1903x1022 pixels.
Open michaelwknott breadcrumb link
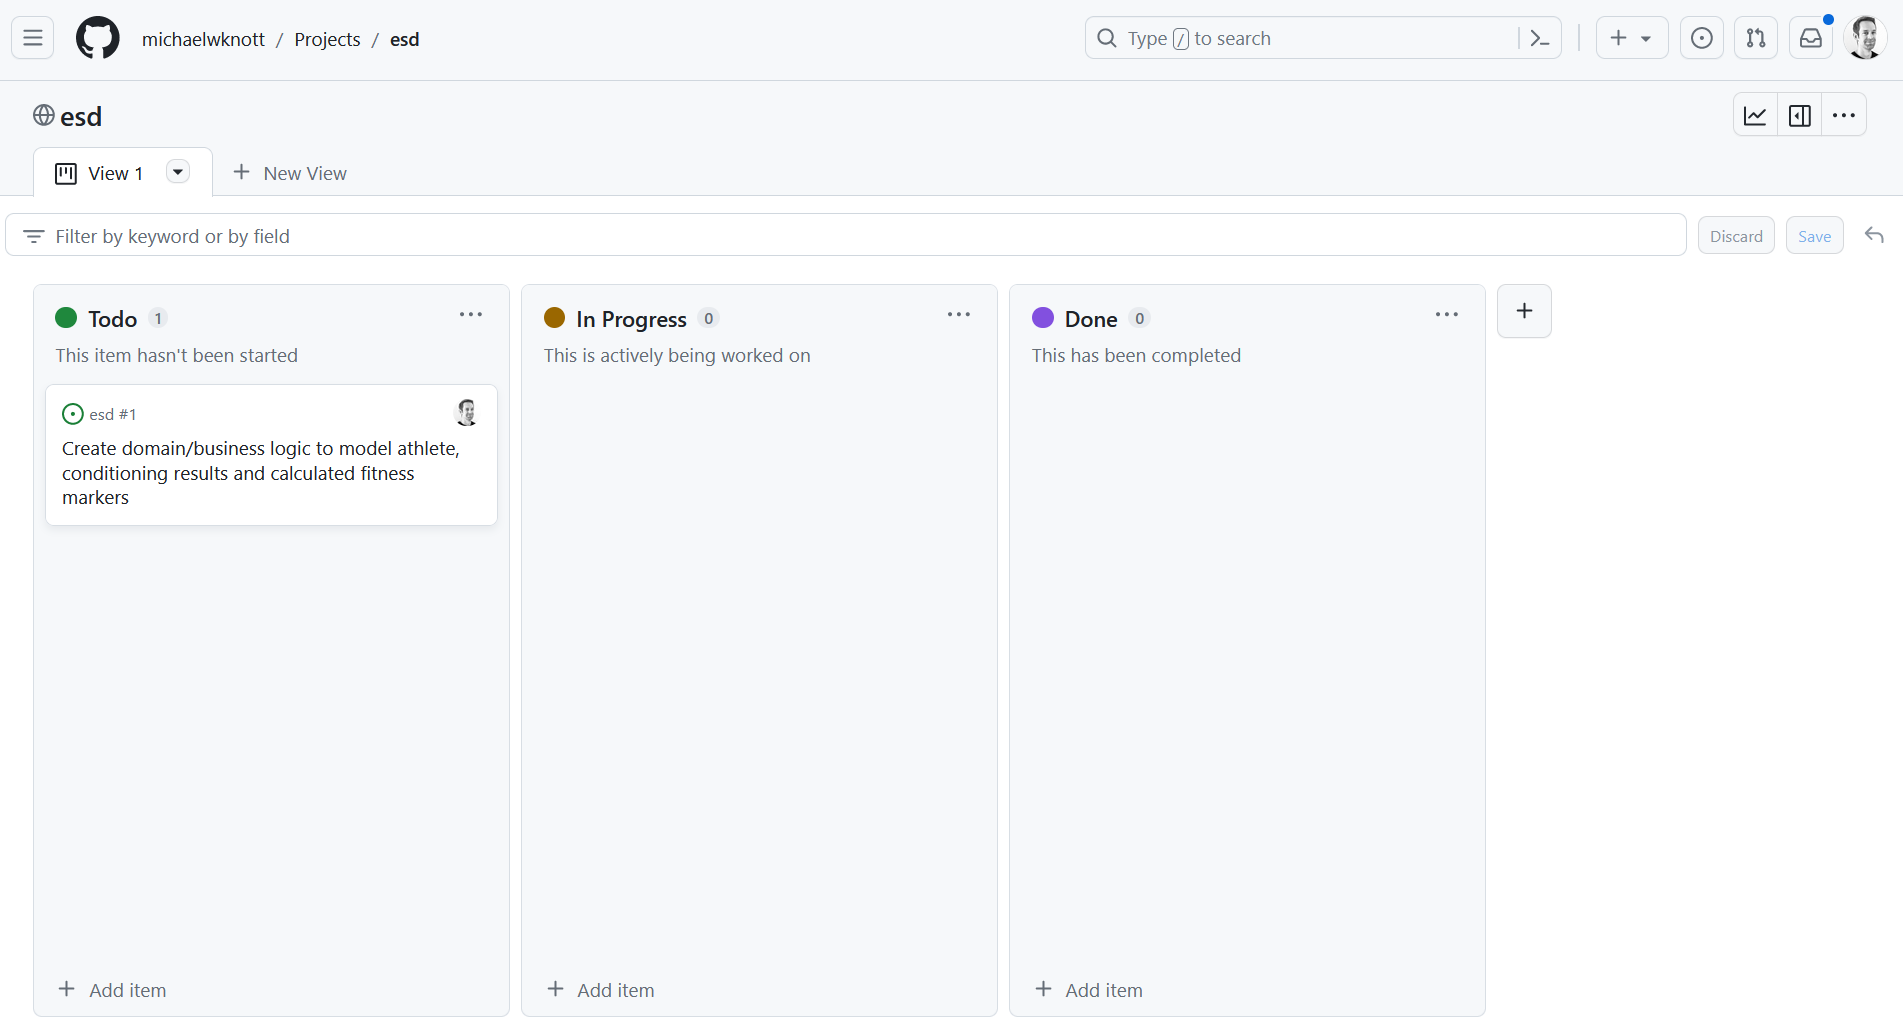[x=204, y=39]
